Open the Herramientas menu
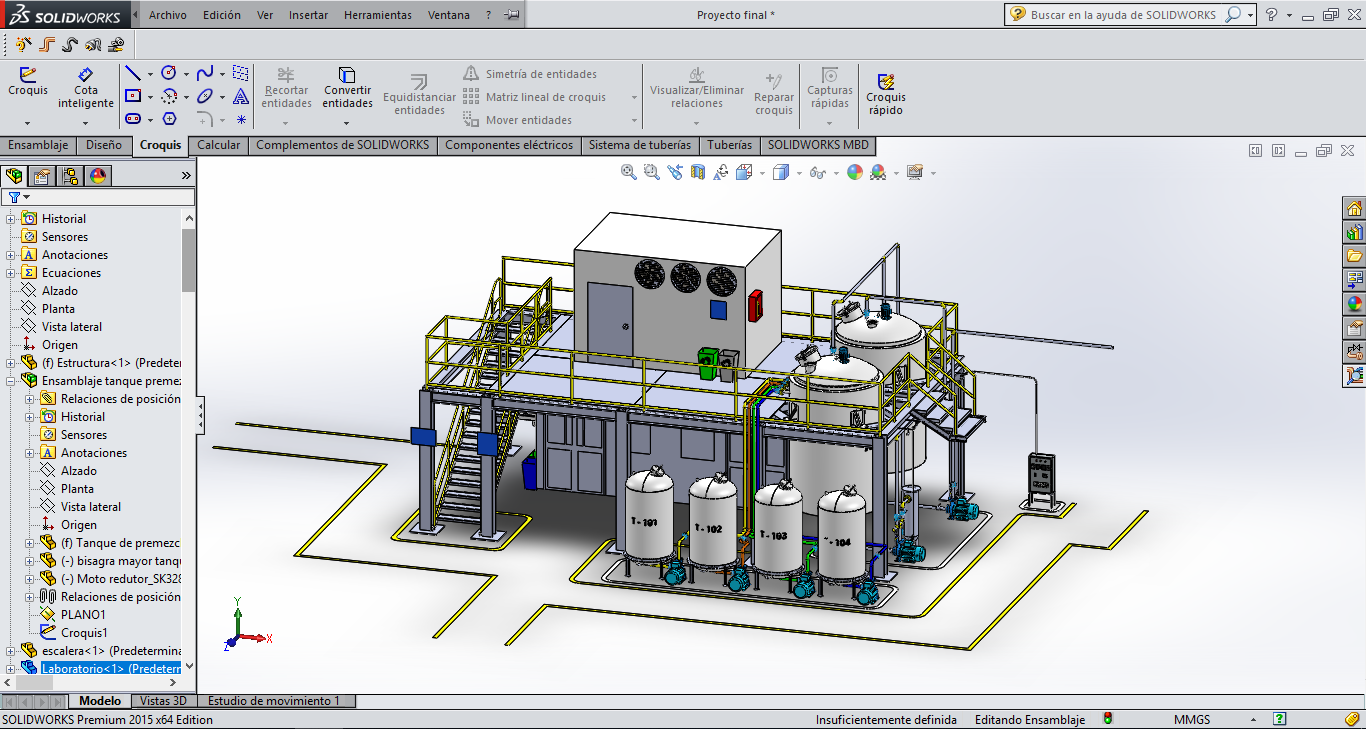 (x=377, y=15)
